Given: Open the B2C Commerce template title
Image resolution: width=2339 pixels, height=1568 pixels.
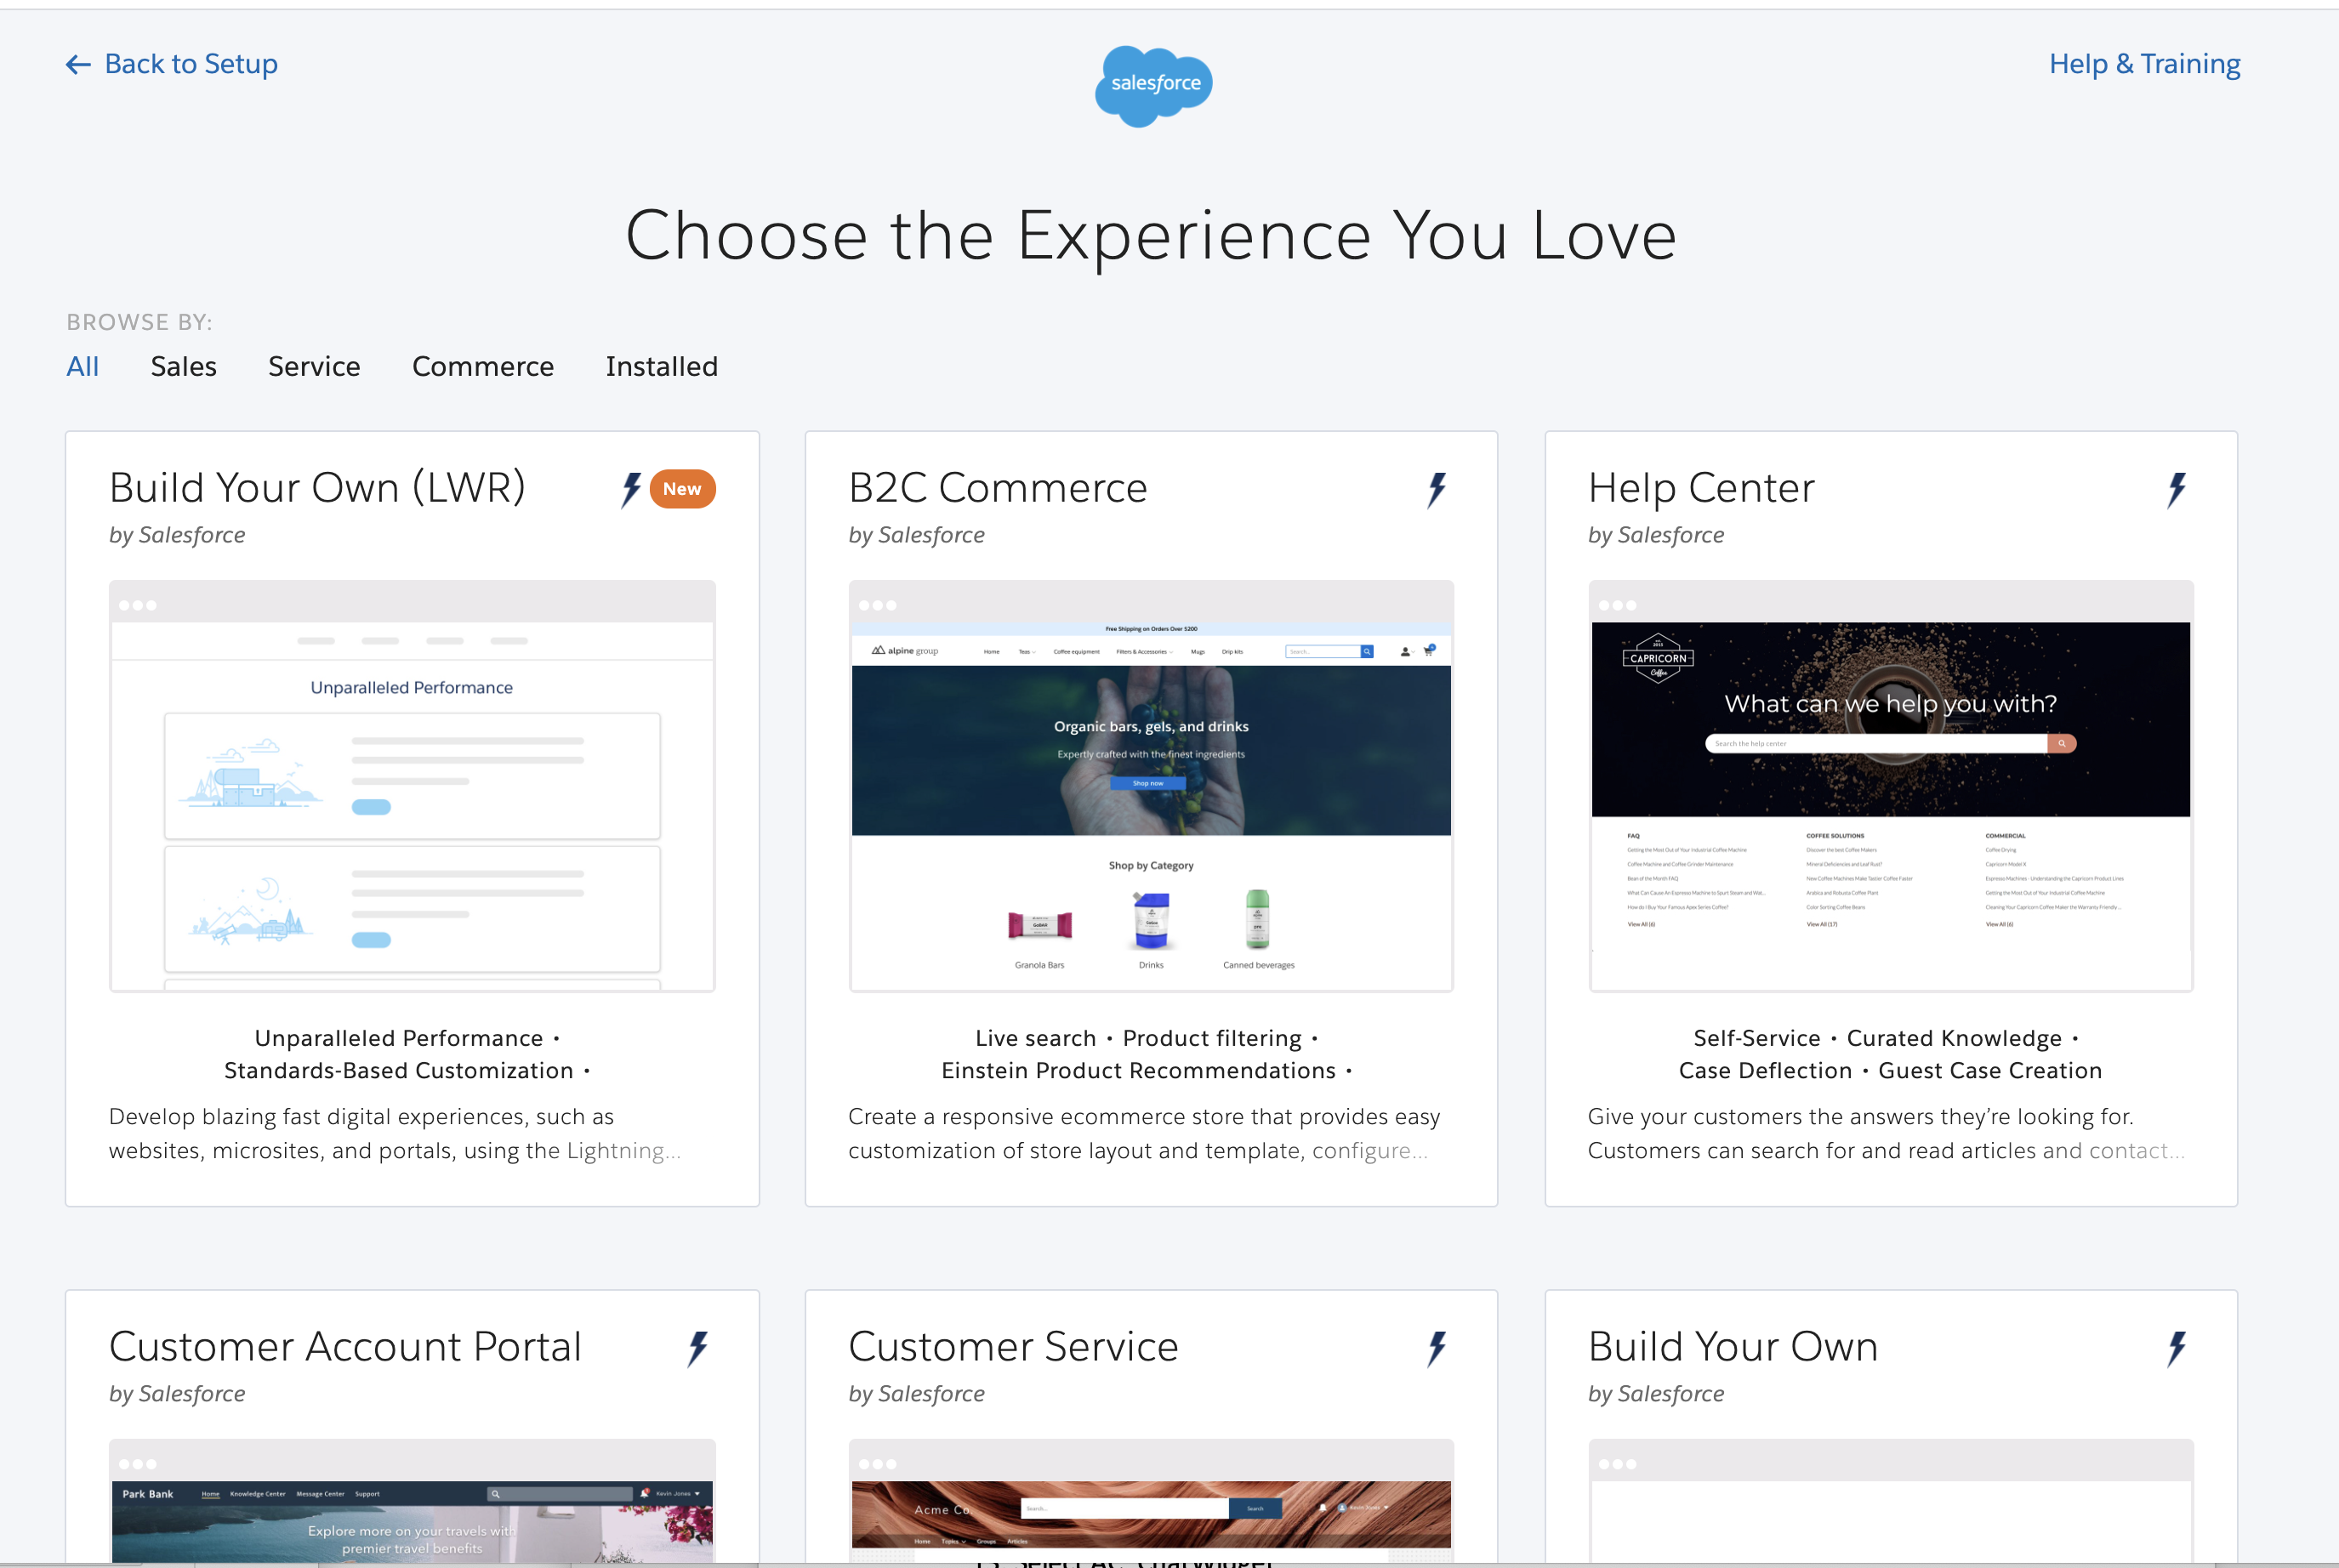Looking at the screenshot, I should [998, 488].
